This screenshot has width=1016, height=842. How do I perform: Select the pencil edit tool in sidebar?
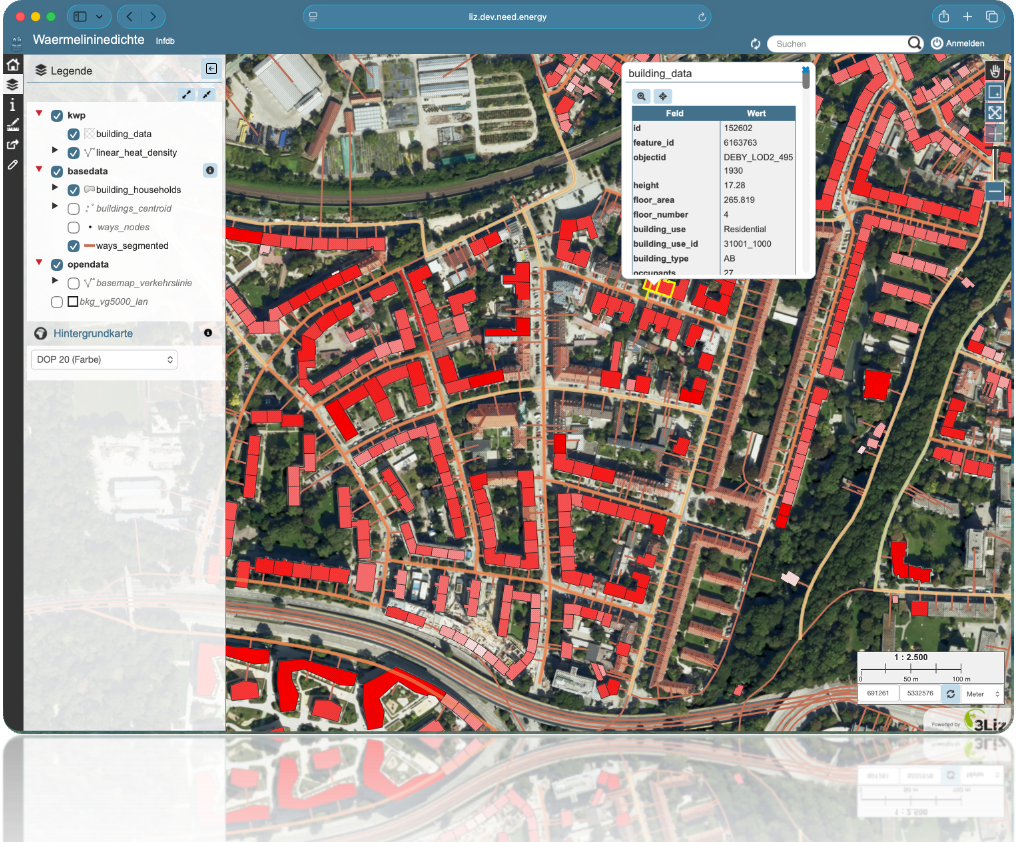13,165
